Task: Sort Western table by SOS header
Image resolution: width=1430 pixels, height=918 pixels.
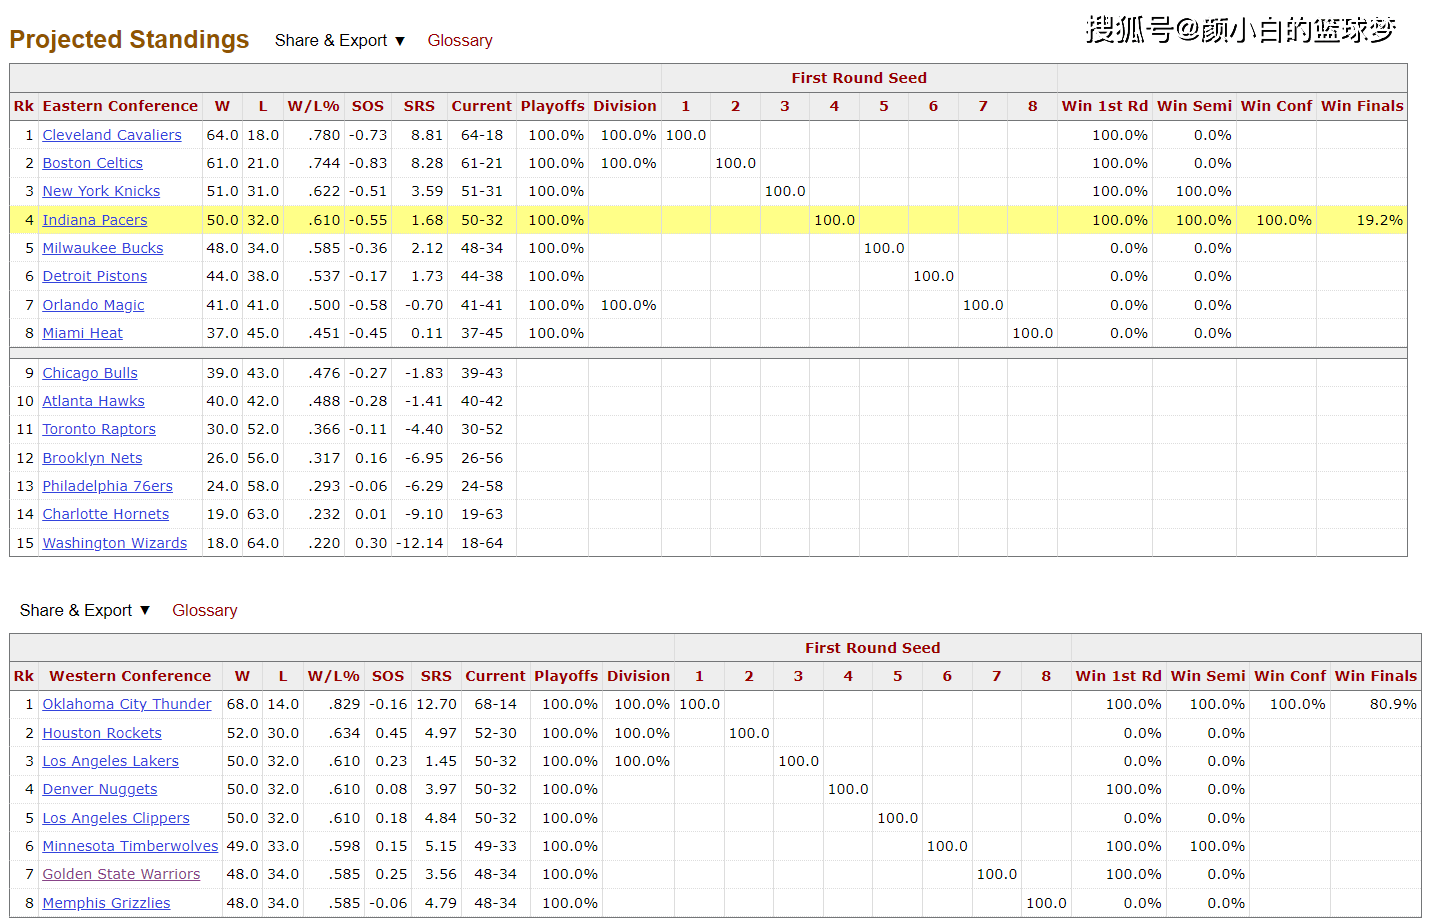Action: (x=387, y=676)
